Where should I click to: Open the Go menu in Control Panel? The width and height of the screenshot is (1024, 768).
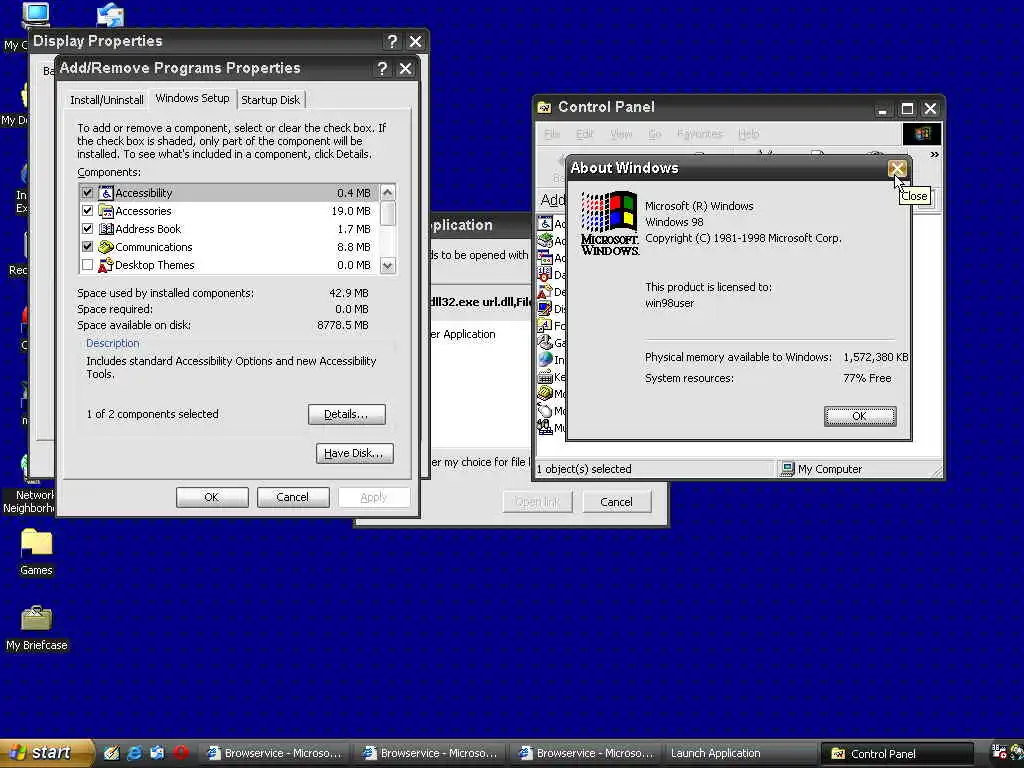tap(654, 134)
